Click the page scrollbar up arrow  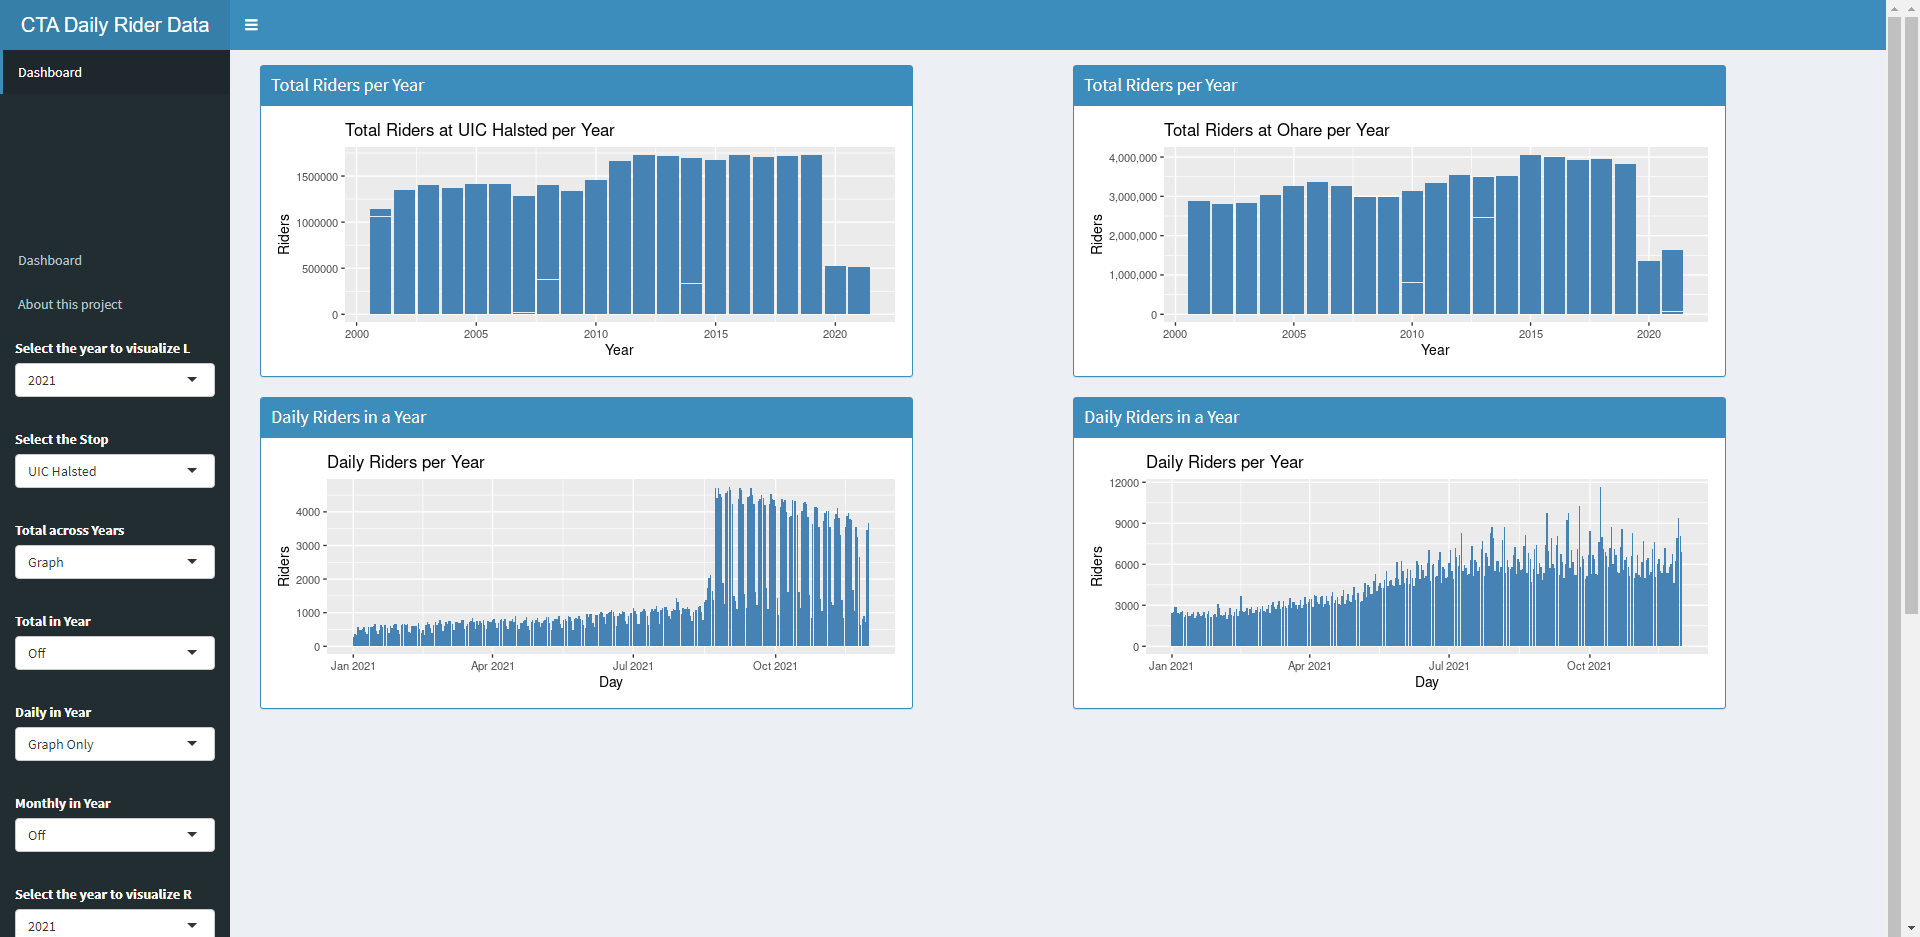tap(1911, 8)
